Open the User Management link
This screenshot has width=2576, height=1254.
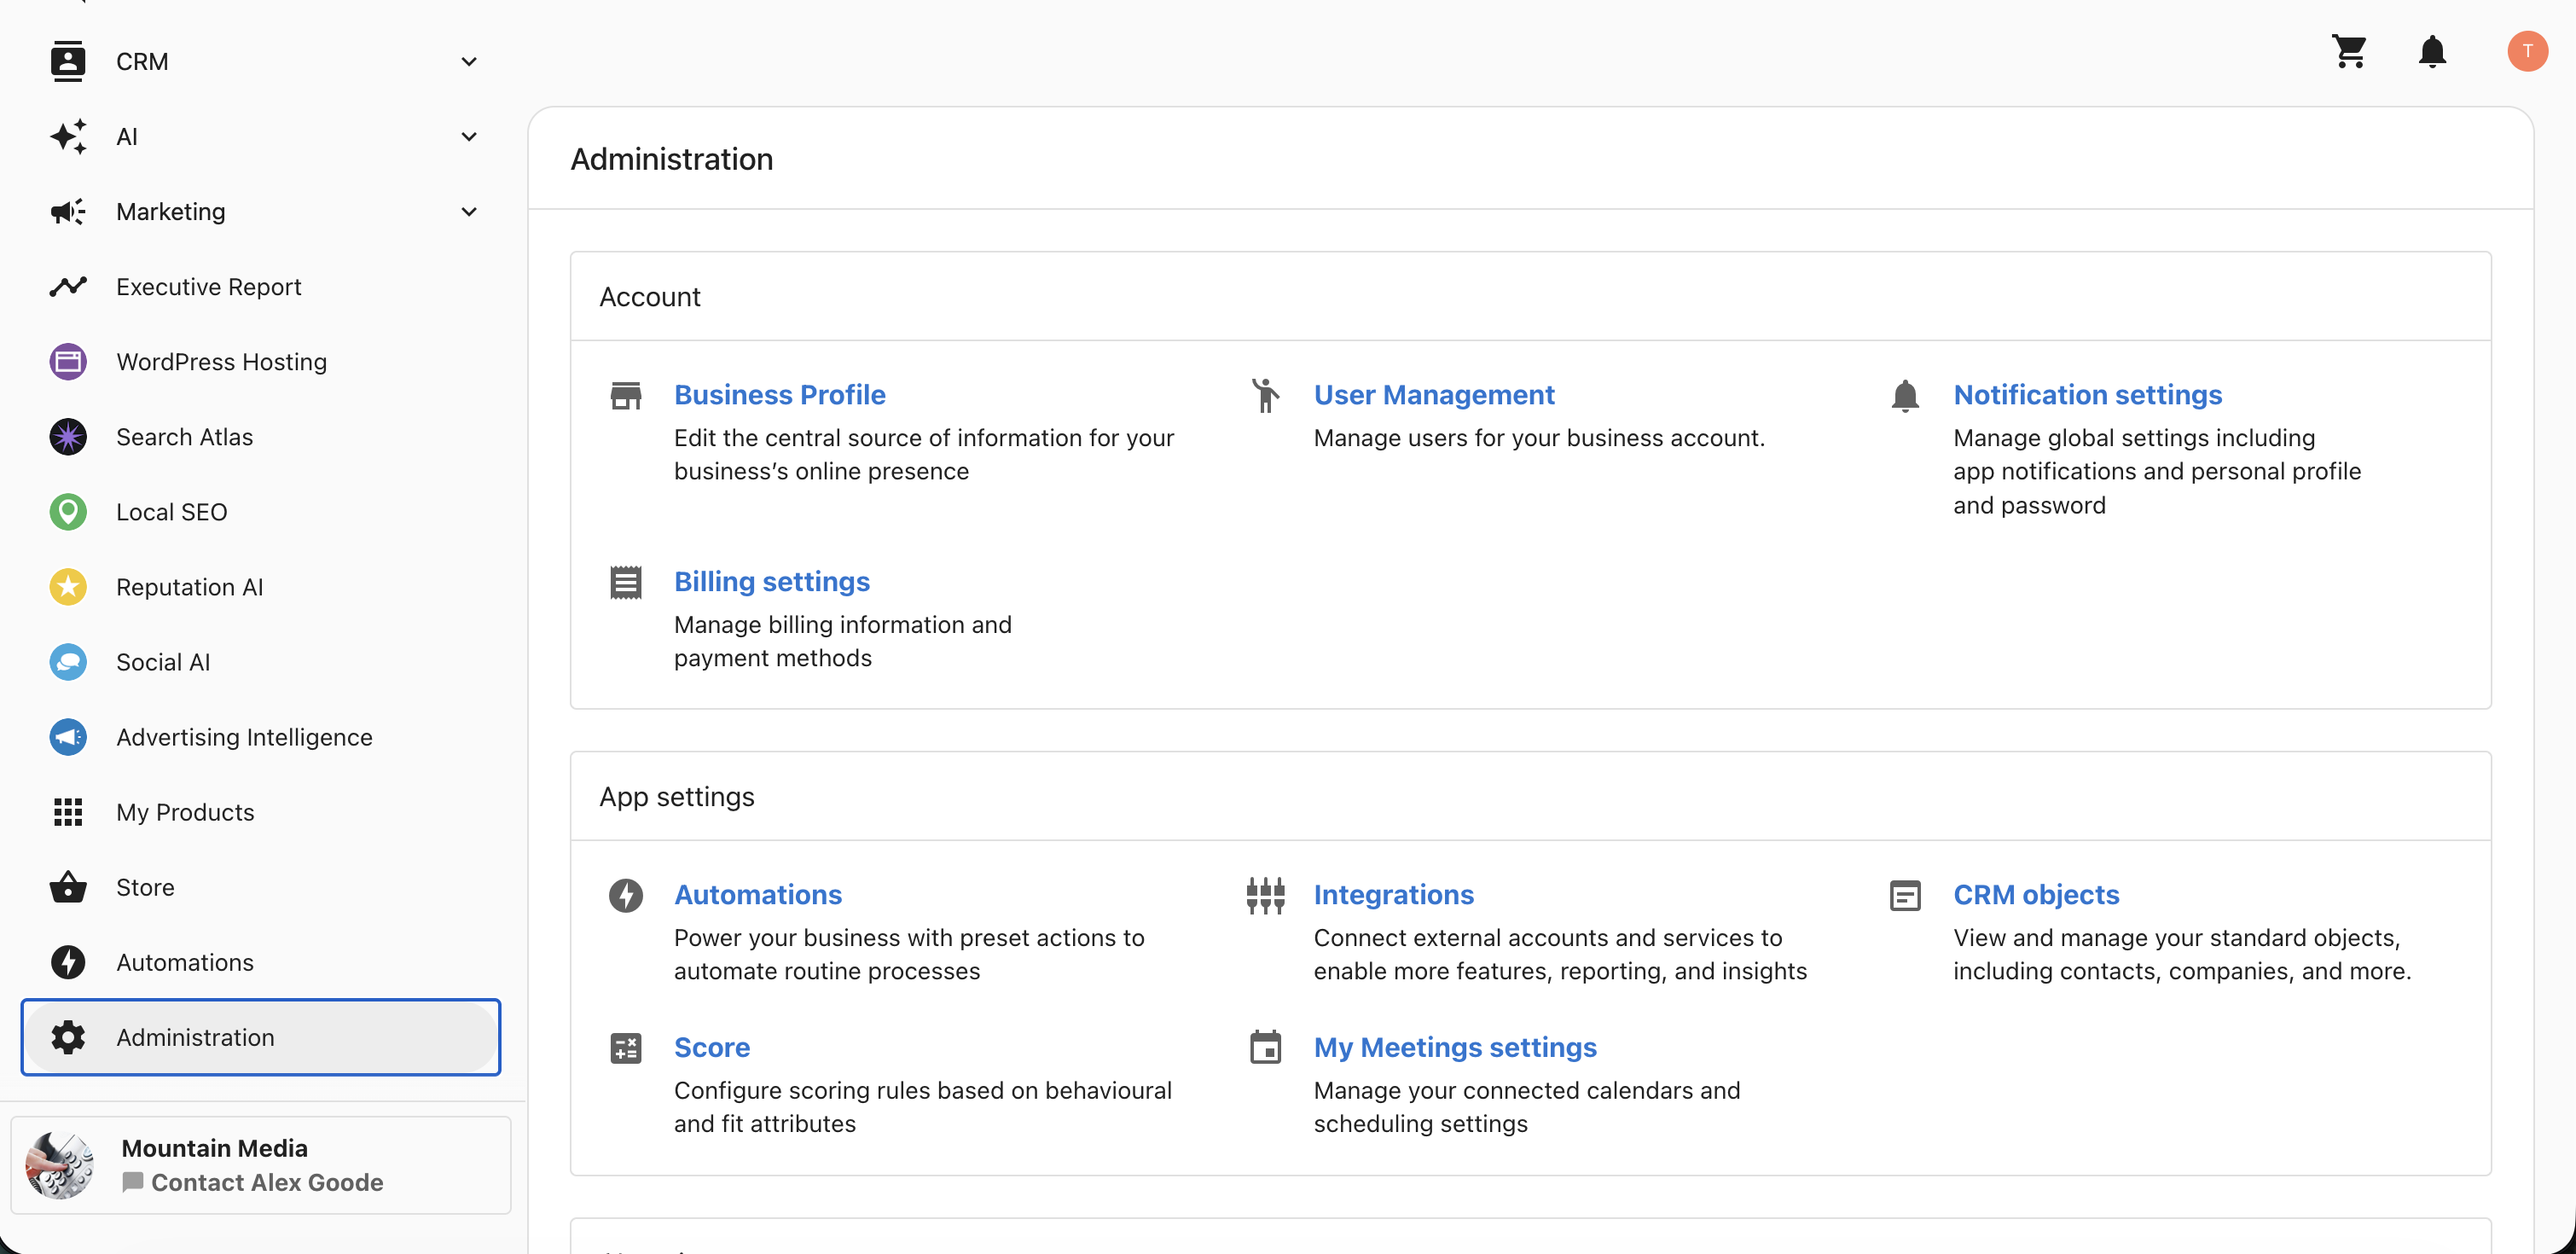(1433, 394)
